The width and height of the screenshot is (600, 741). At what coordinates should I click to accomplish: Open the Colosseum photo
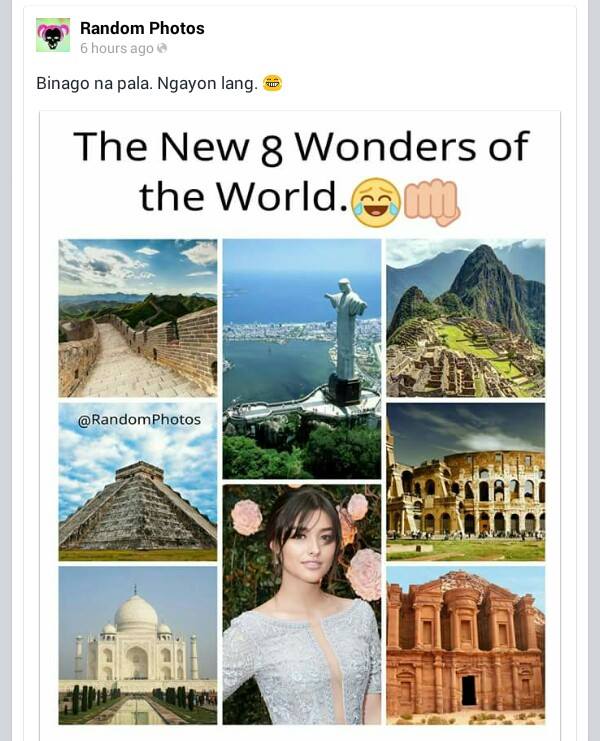(466, 482)
